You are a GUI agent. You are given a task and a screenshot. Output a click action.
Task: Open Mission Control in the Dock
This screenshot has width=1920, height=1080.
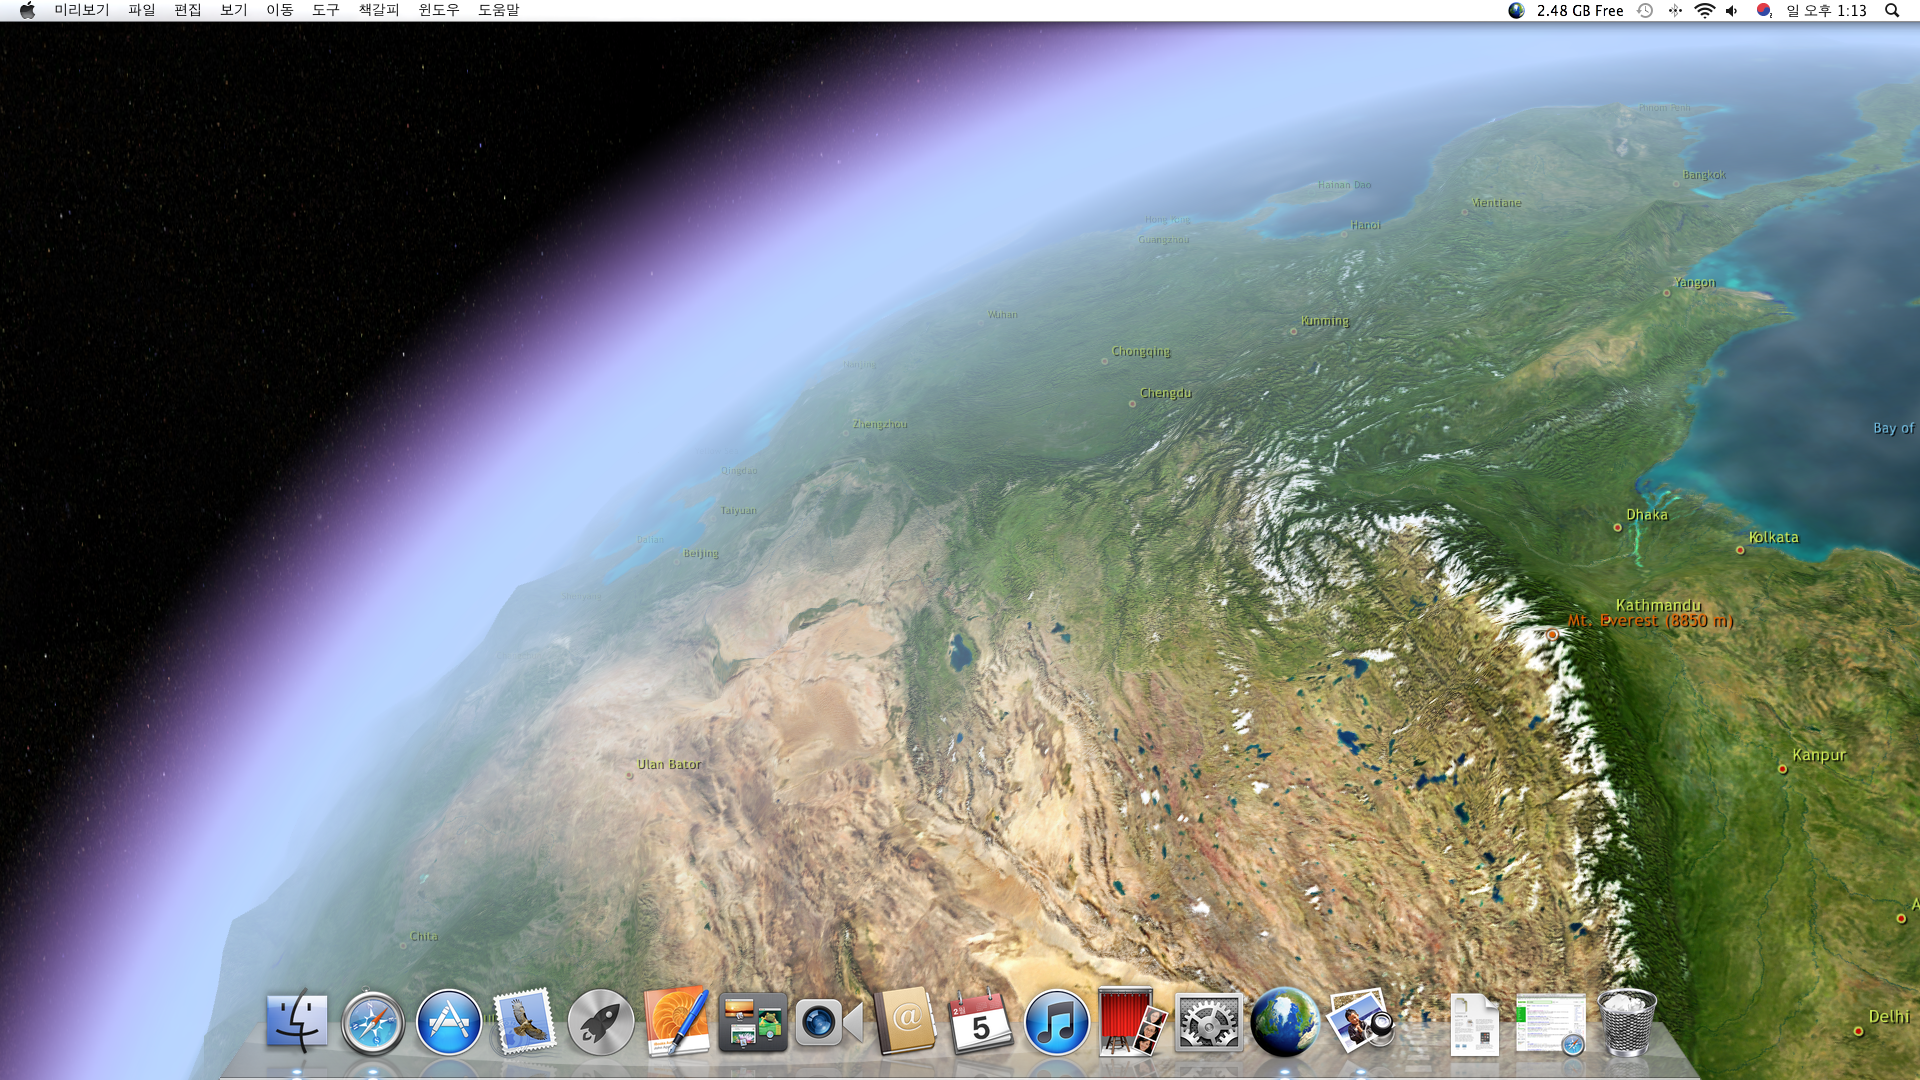pyautogui.click(x=753, y=1022)
